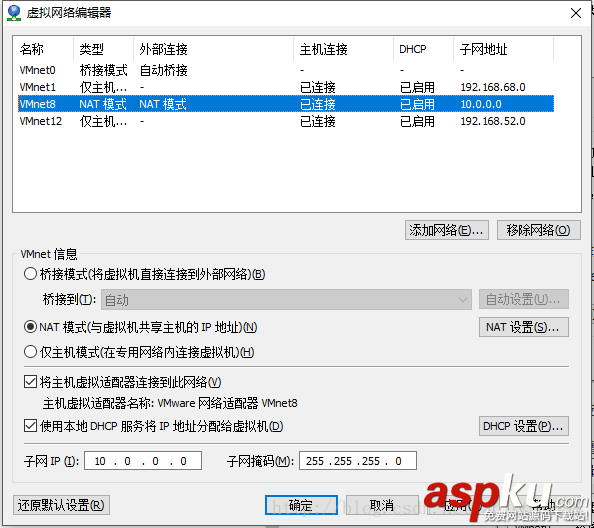Click the 添加网络(E)... button
Screen dimensions: 594x528
tap(447, 230)
